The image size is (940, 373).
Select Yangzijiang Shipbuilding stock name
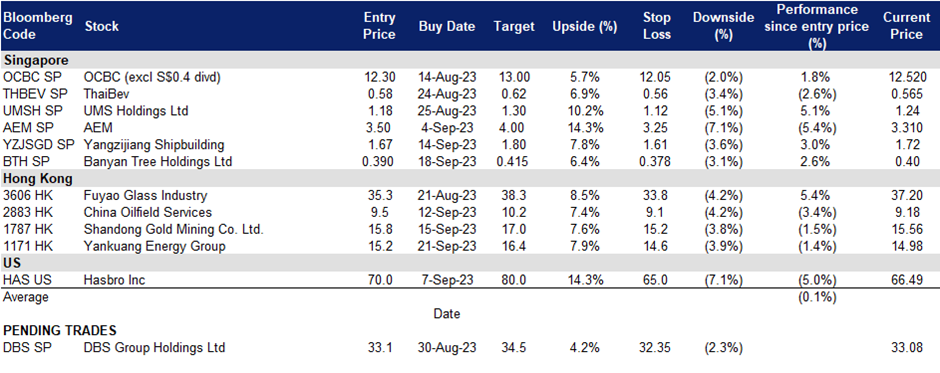(155, 145)
